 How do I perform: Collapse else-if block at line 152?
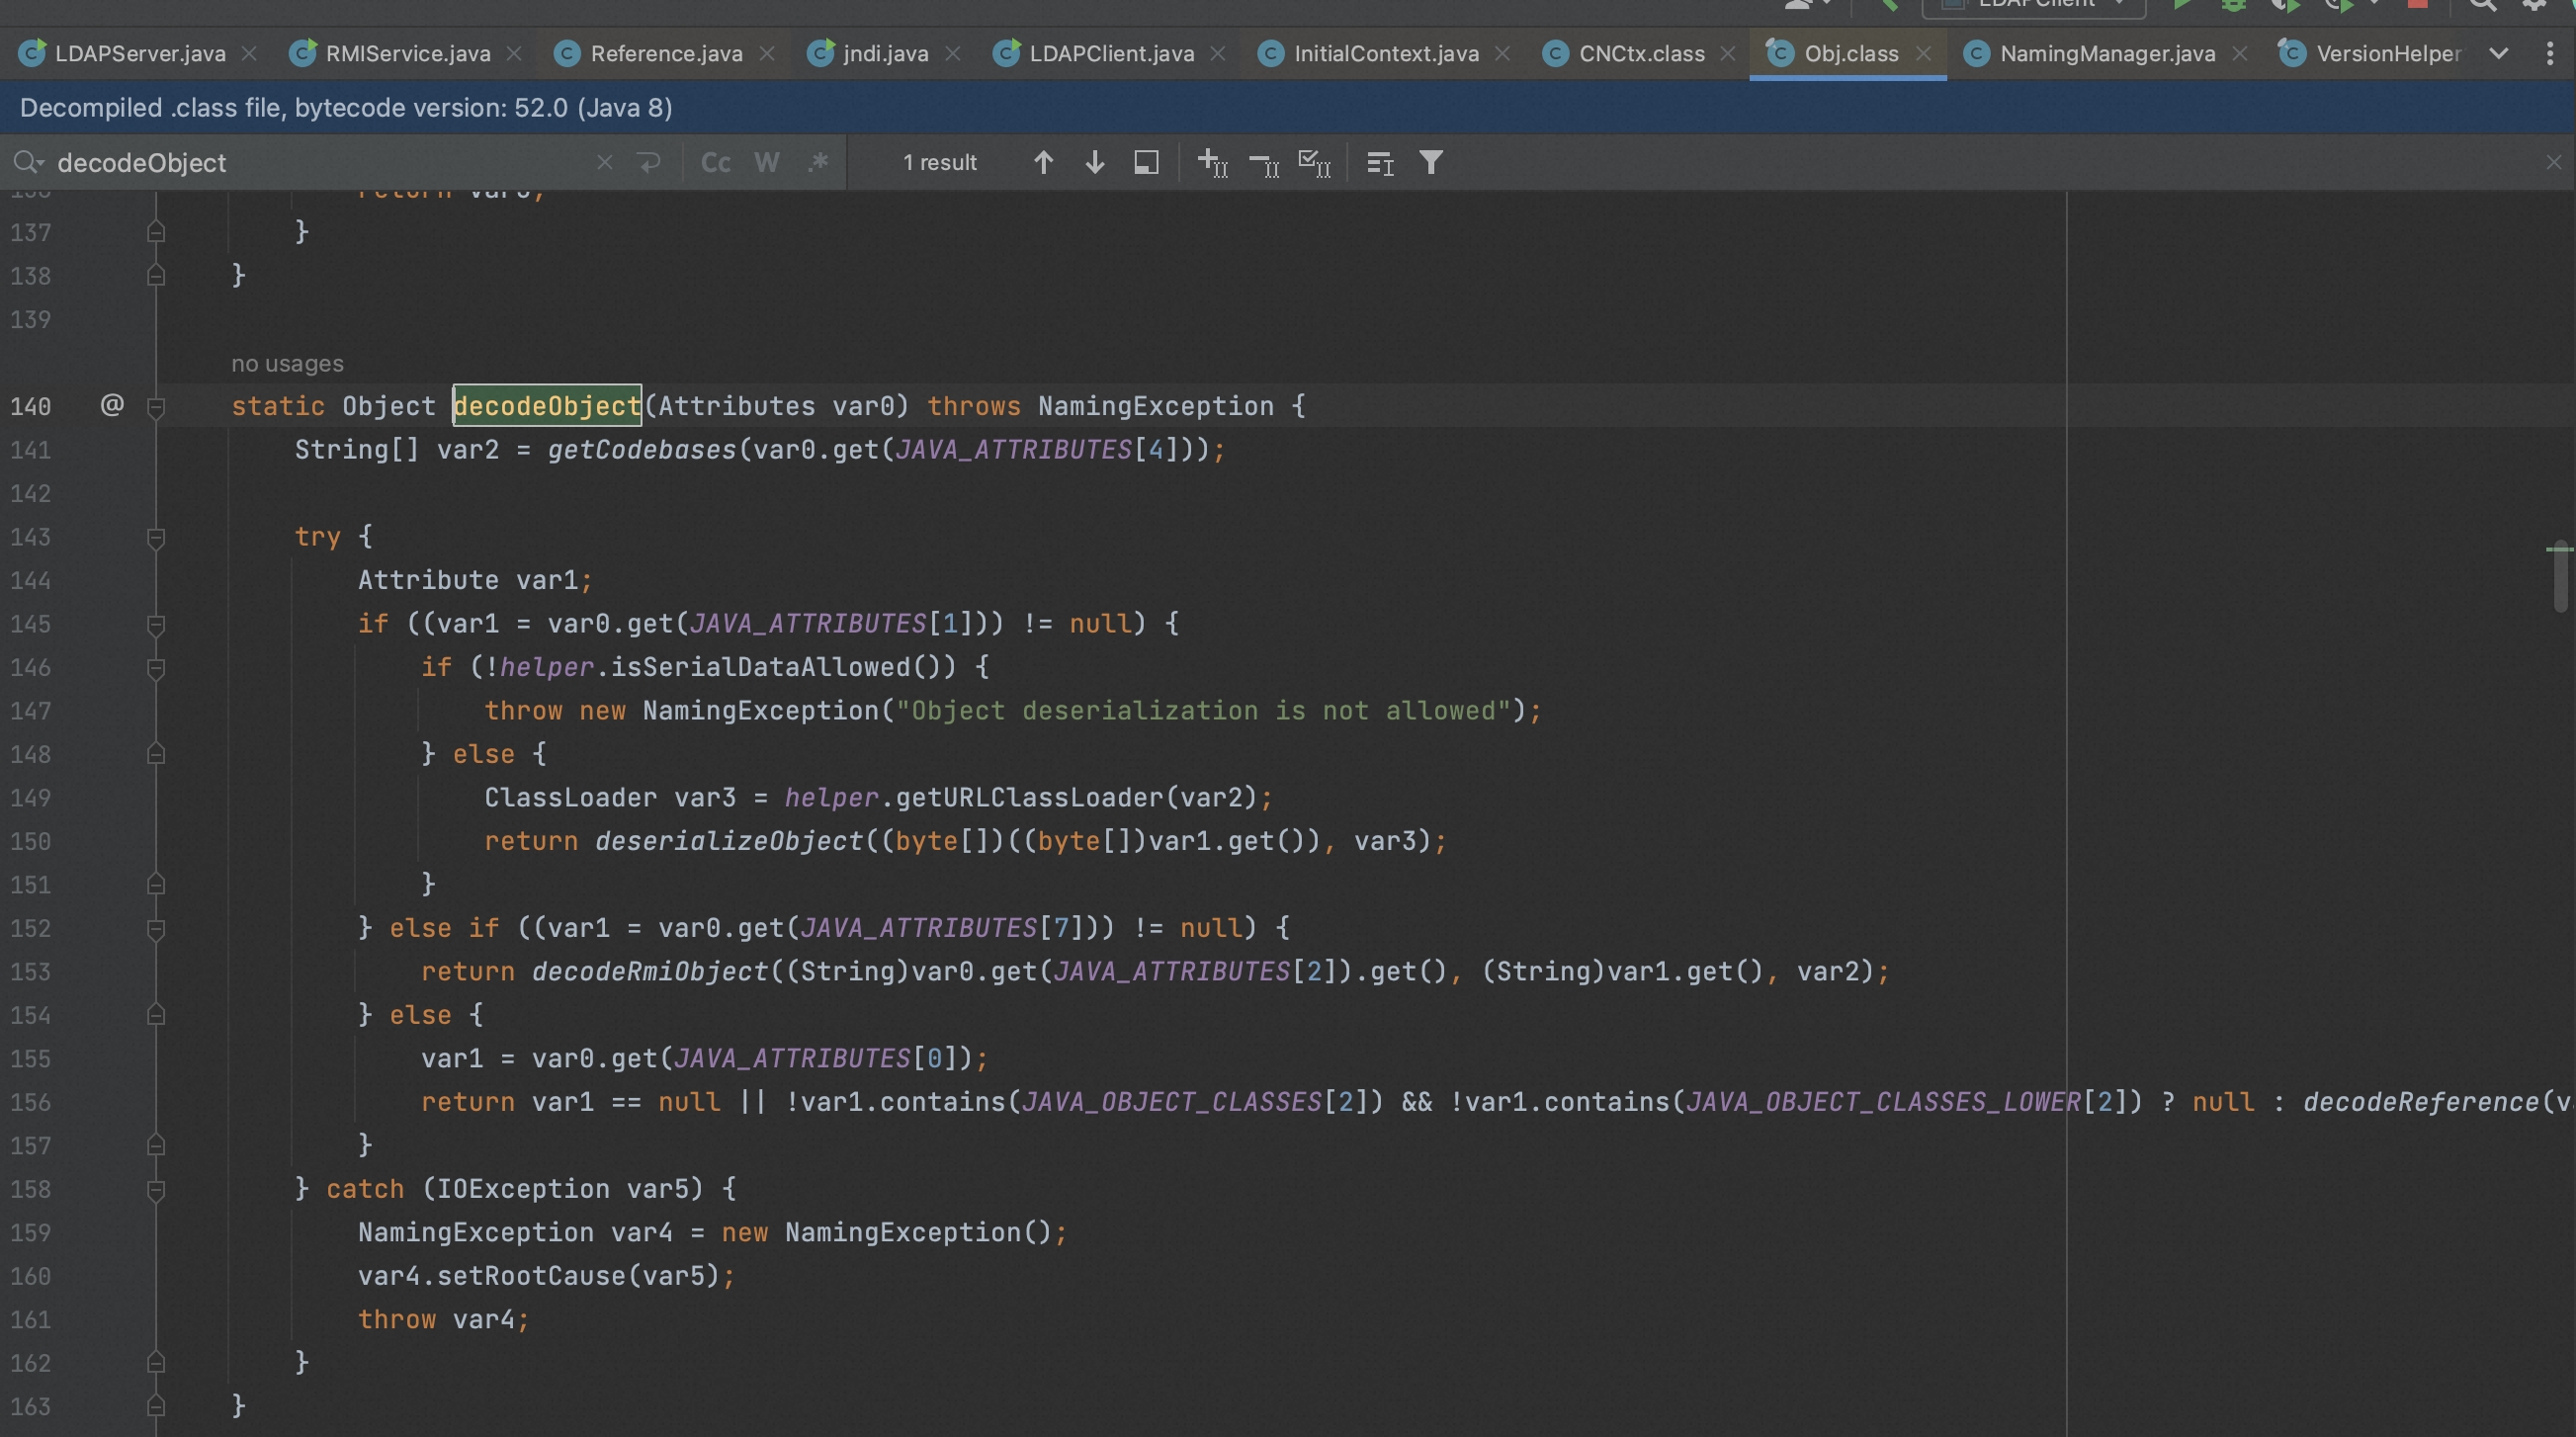[156, 929]
